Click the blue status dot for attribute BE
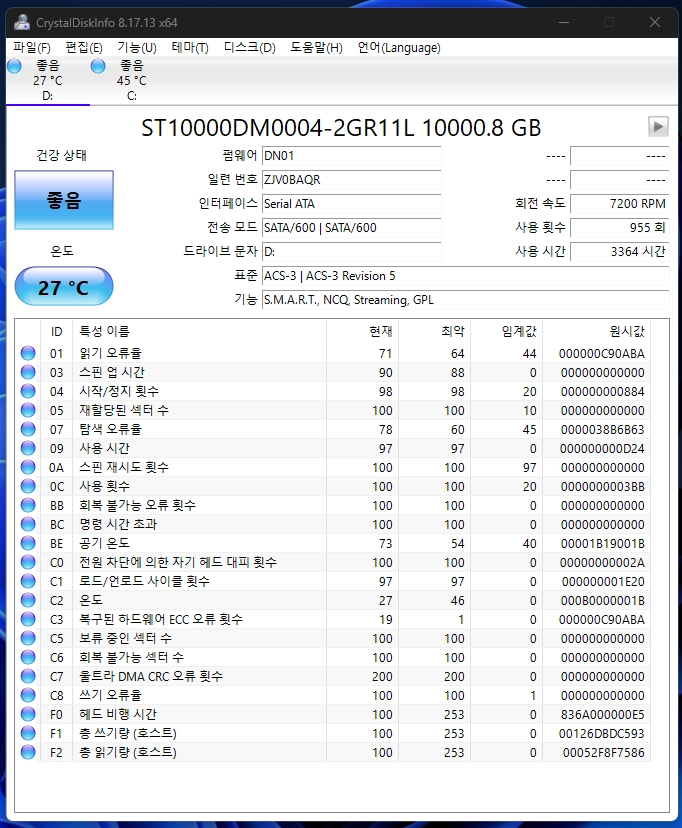 pos(28,543)
